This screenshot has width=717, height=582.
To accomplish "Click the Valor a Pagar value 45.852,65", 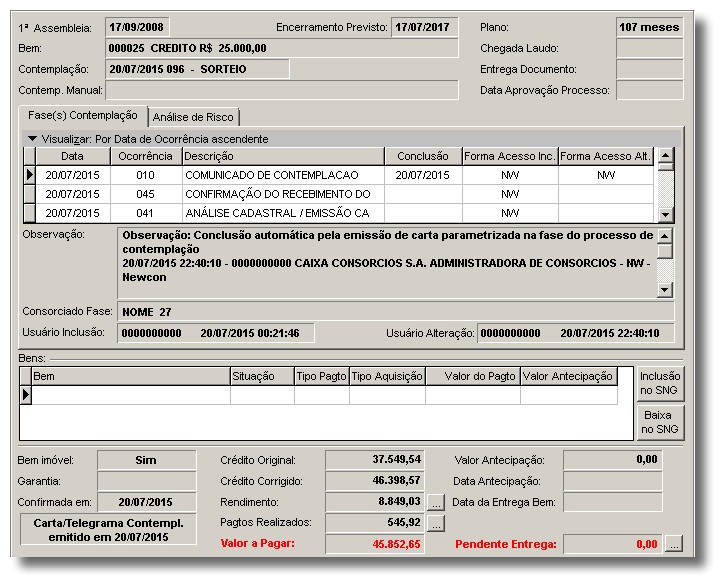I will tap(375, 544).
